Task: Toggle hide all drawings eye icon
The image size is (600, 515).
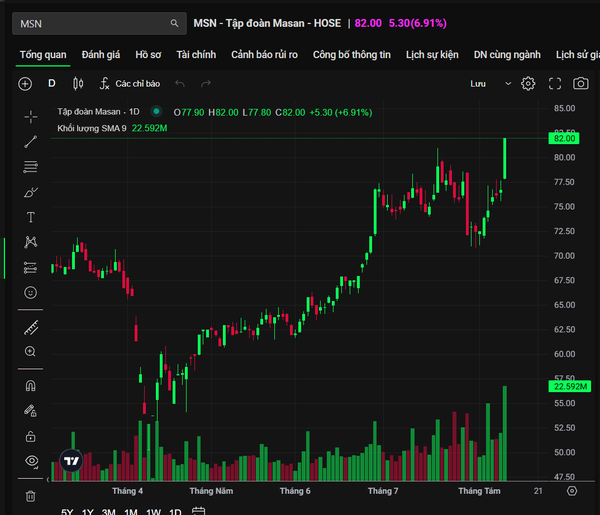Action: point(31,461)
